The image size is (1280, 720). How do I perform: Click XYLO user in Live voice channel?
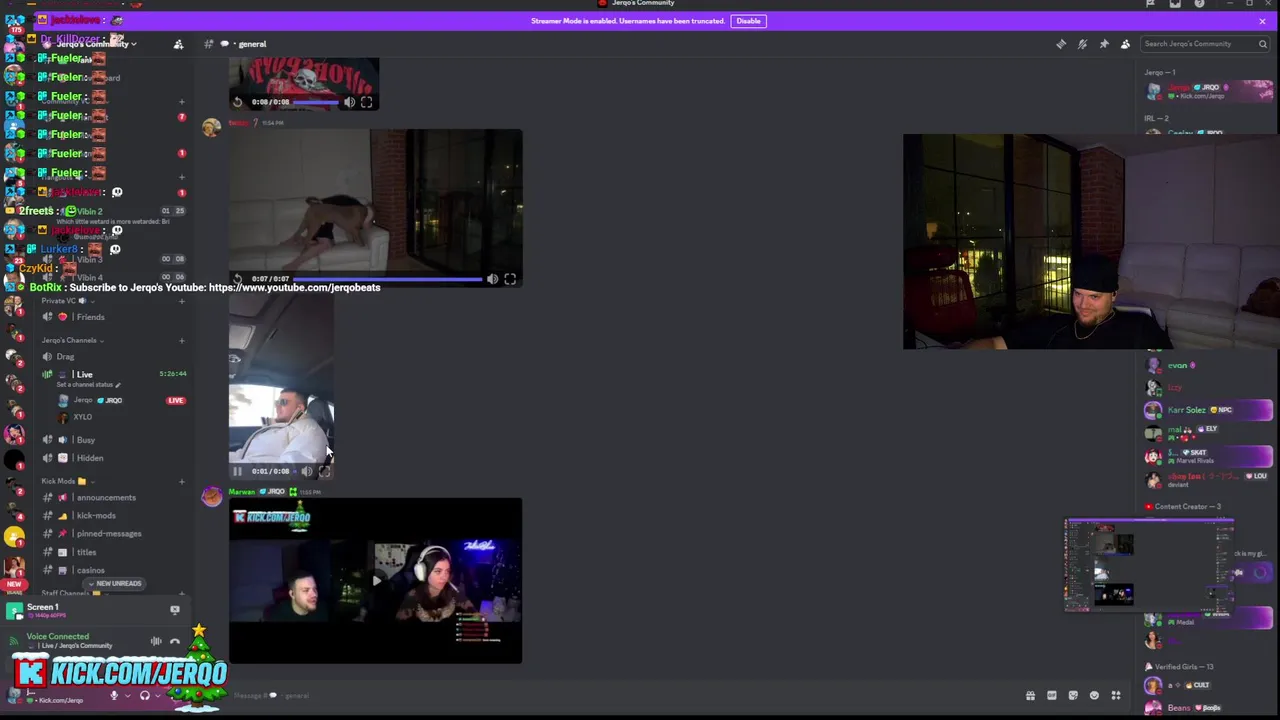82,417
